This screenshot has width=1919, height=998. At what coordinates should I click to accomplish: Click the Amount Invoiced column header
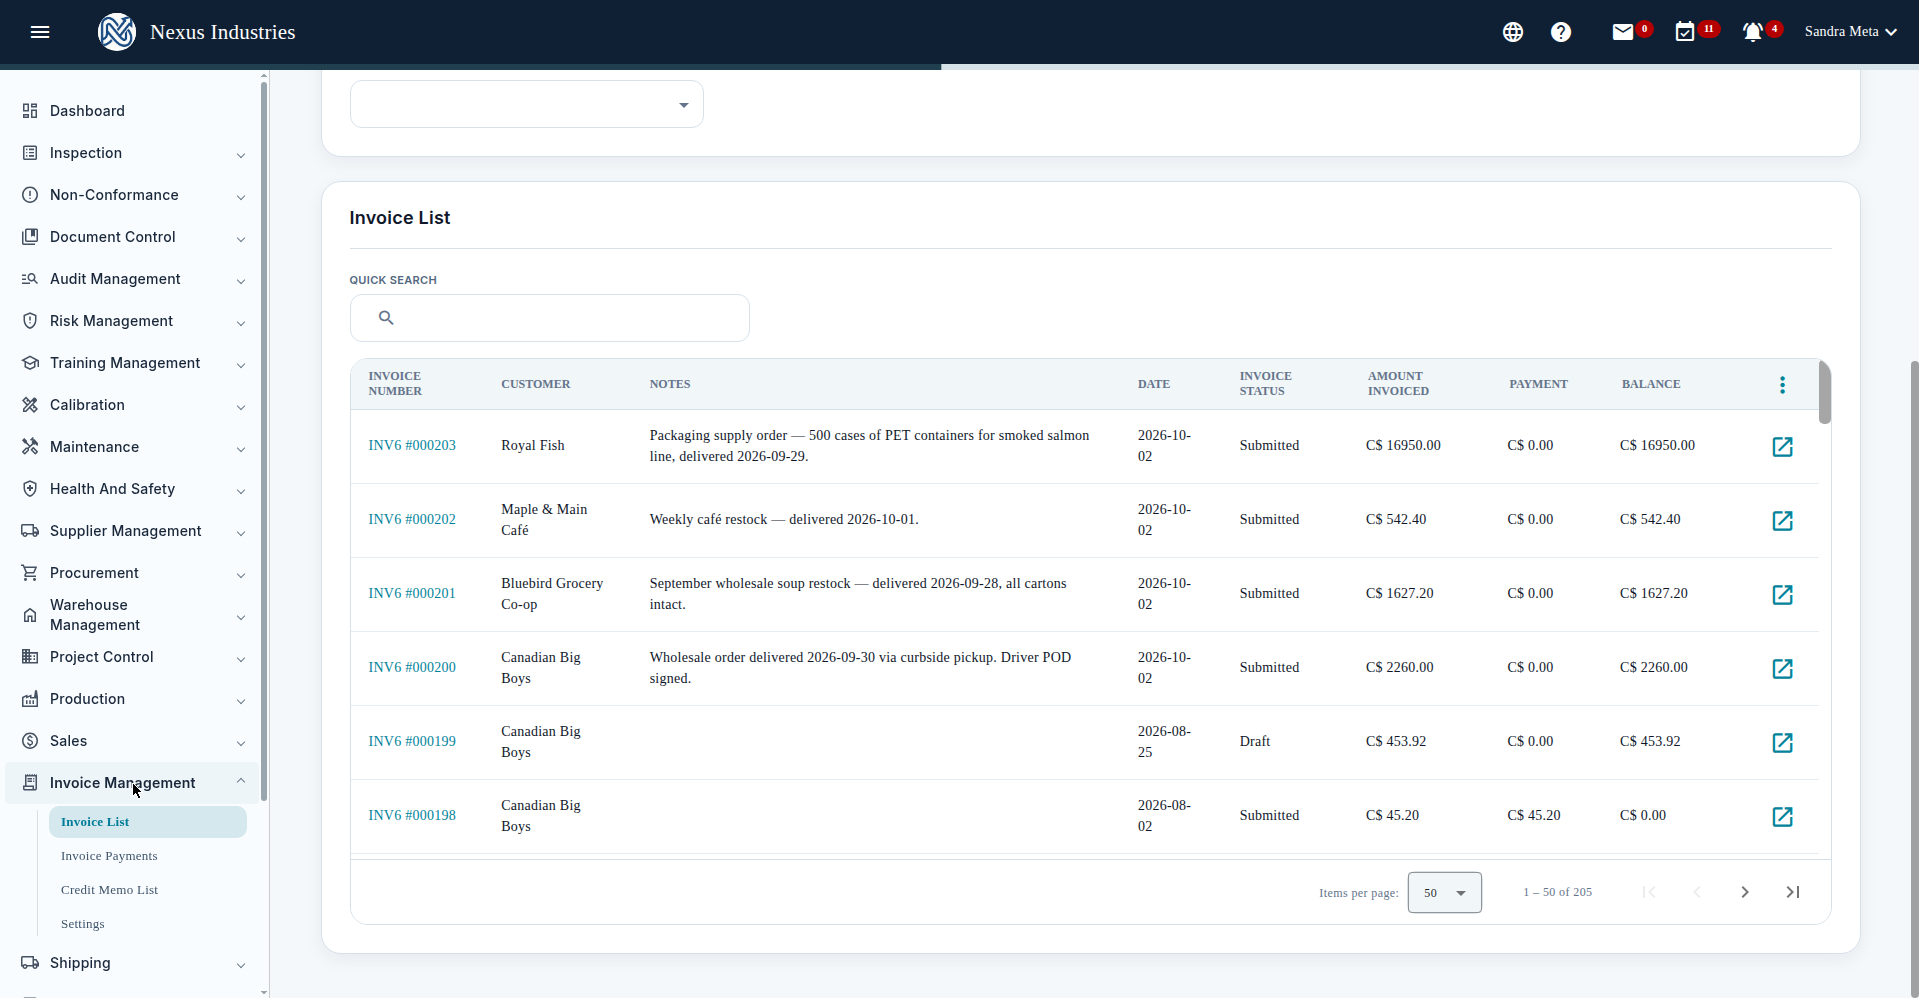(x=1398, y=384)
